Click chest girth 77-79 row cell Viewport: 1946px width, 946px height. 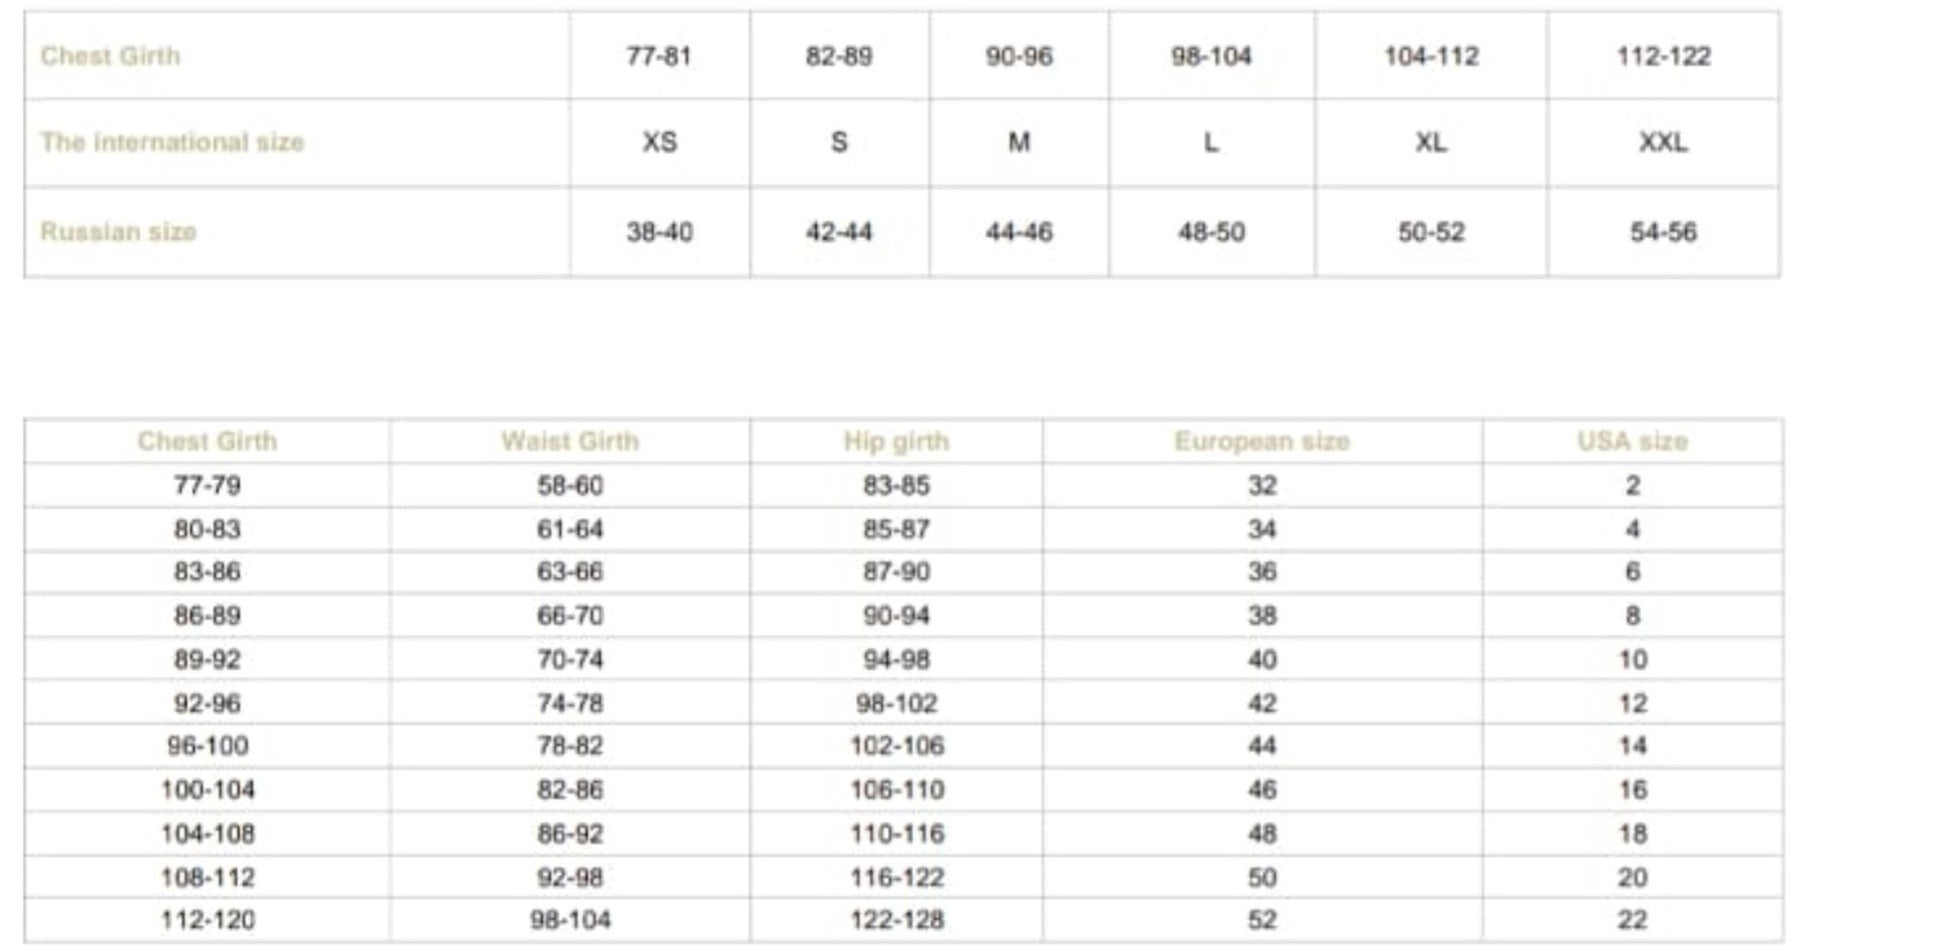pos(207,485)
